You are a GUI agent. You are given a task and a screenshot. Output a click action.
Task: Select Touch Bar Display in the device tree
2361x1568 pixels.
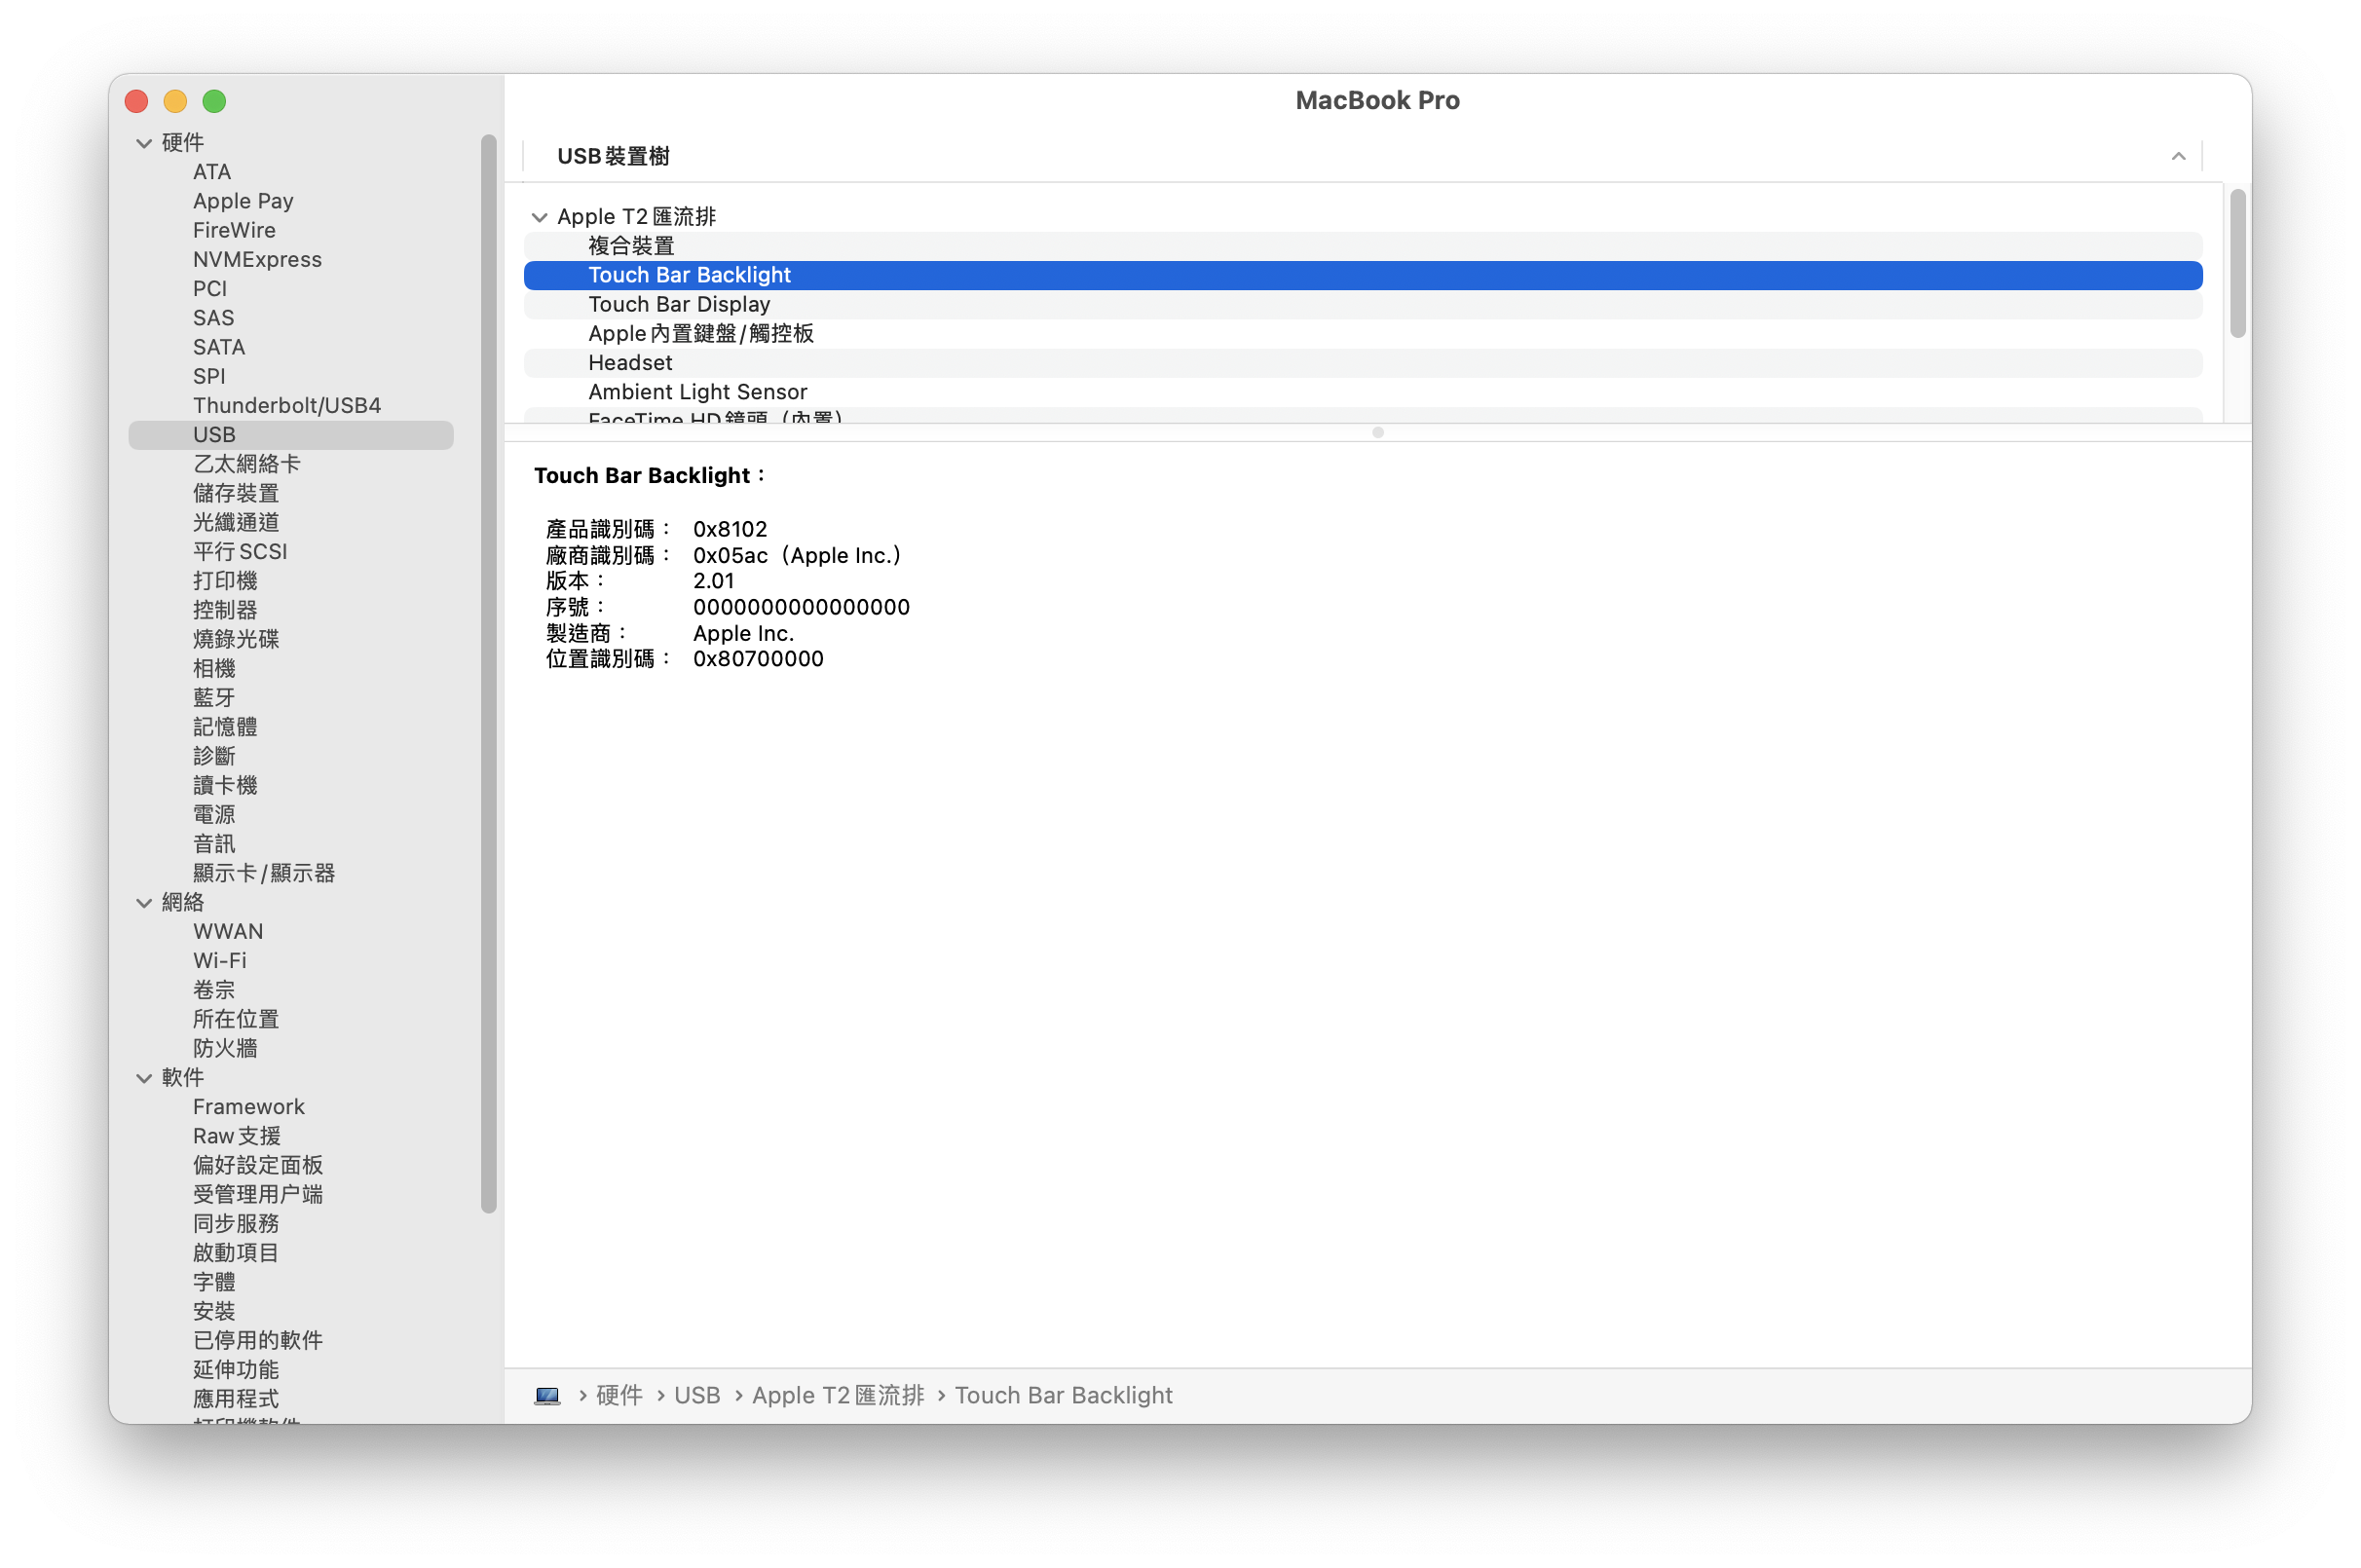[679, 304]
